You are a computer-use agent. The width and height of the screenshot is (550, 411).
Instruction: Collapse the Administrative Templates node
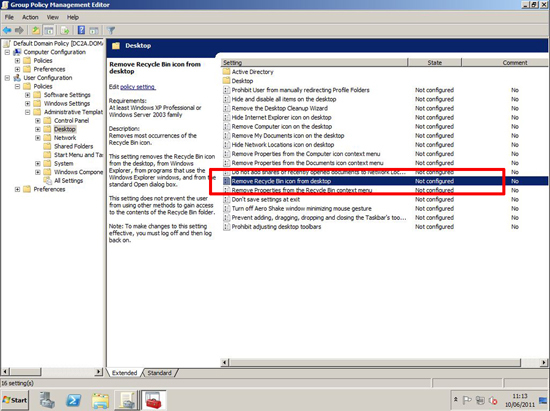pyautogui.click(x=27, y=112)
